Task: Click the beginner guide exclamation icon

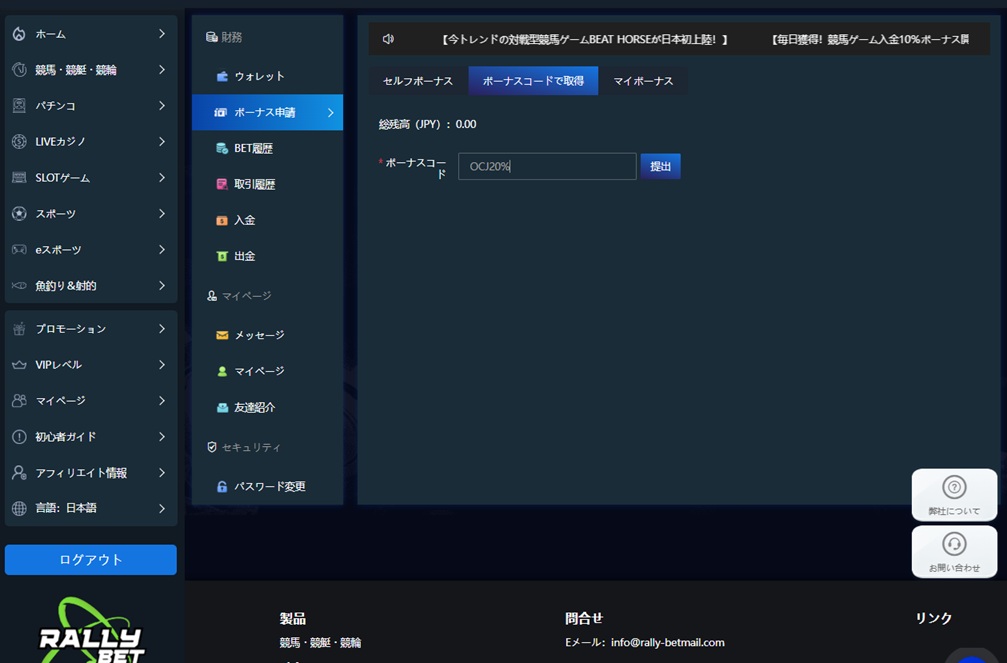Action: tap(19, 437)
